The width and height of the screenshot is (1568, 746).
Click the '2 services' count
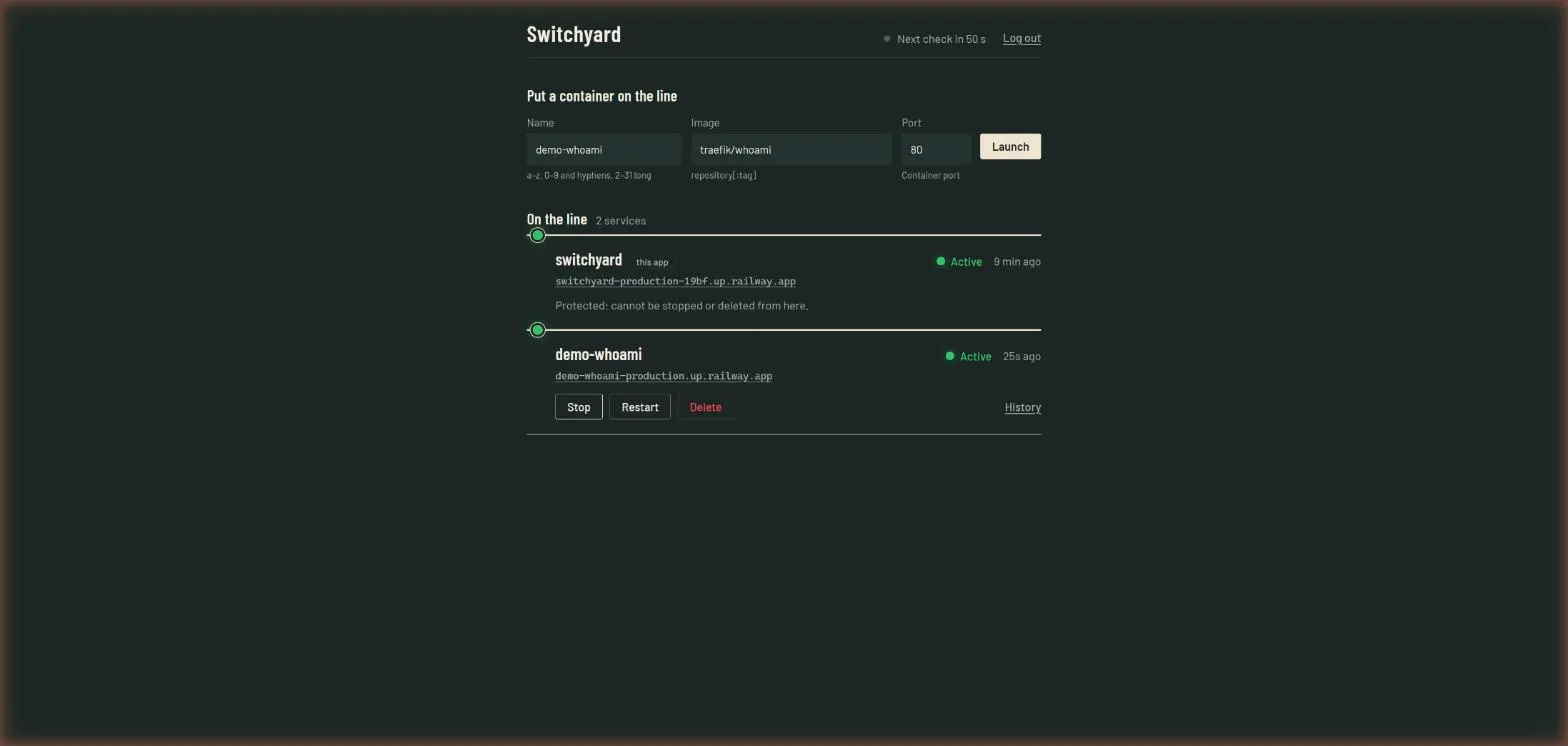621,220
